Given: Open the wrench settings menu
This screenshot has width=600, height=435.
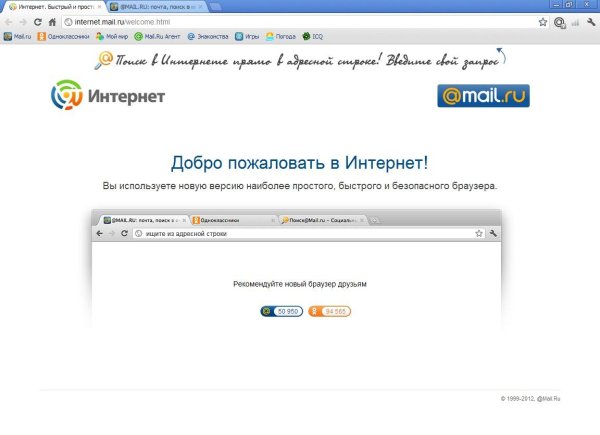Looking at the screenshot, I should (x=591, y=22).
